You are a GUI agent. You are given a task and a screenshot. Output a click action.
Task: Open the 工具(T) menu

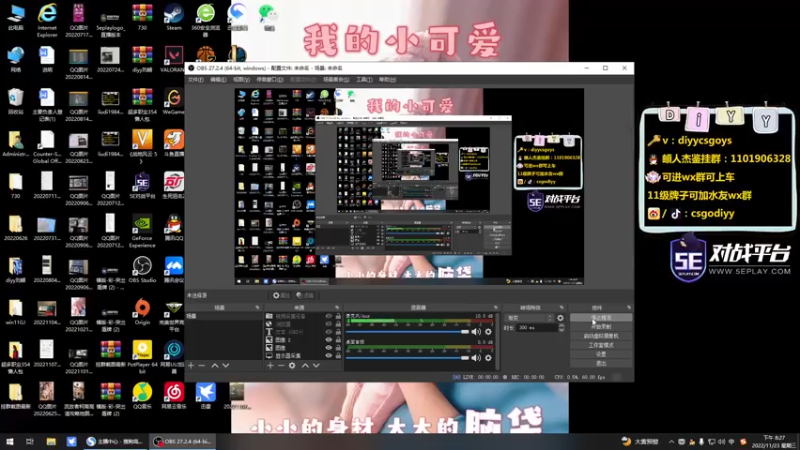364,80
